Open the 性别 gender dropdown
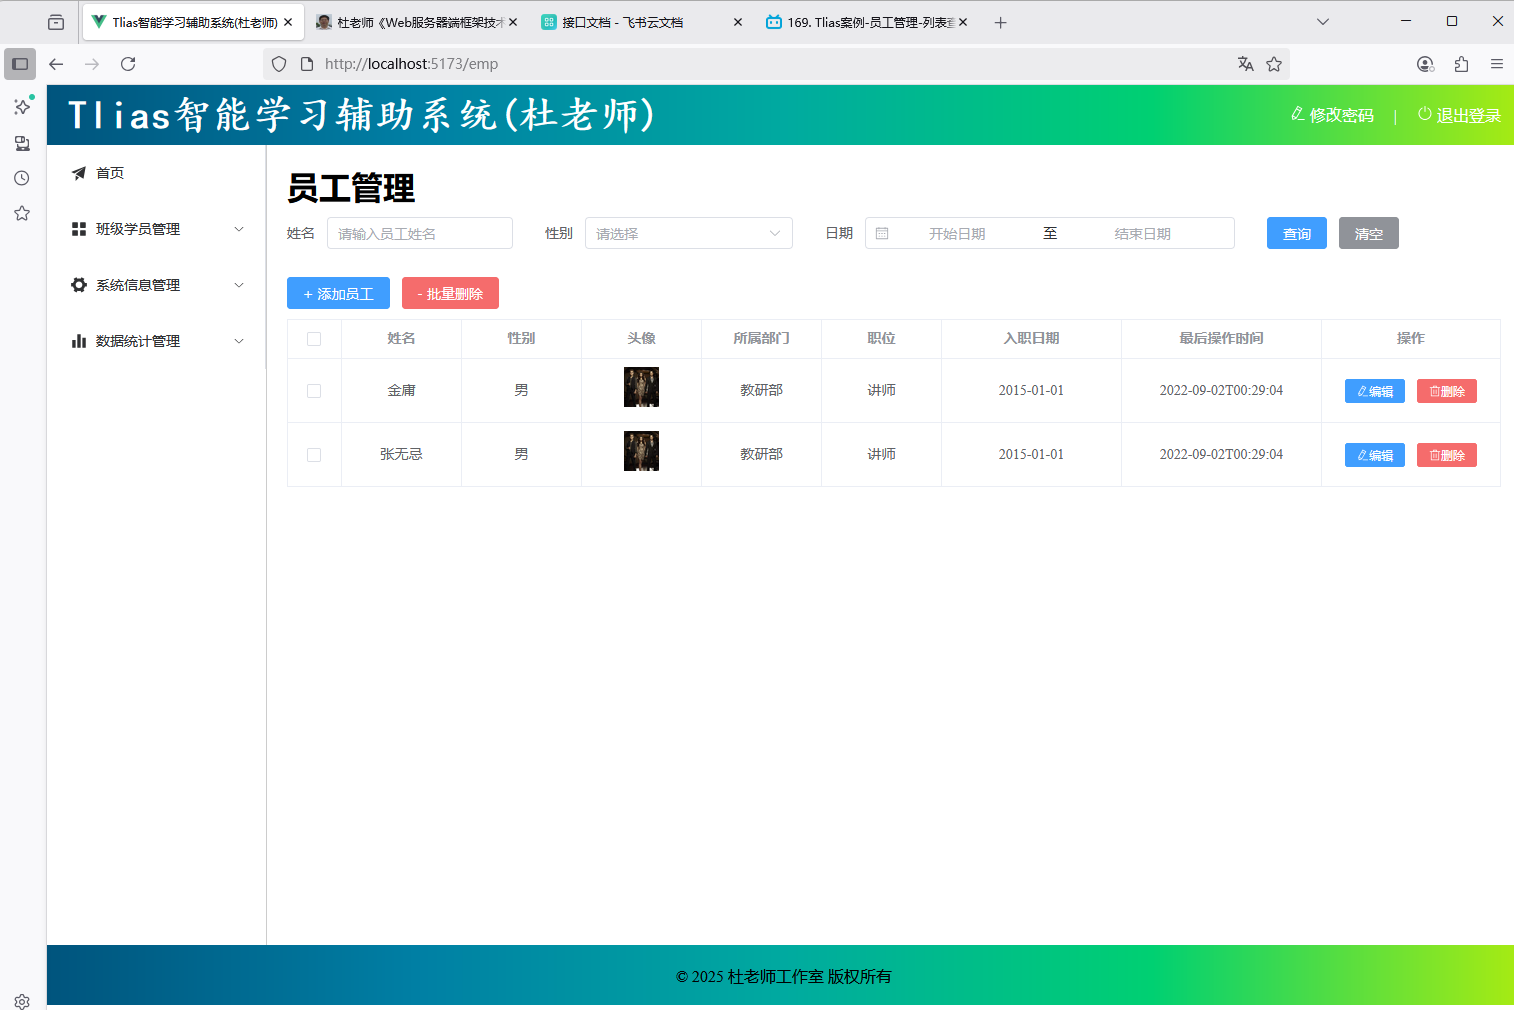The width and height of the screenshot is (1514, 1010). [688, 234]
